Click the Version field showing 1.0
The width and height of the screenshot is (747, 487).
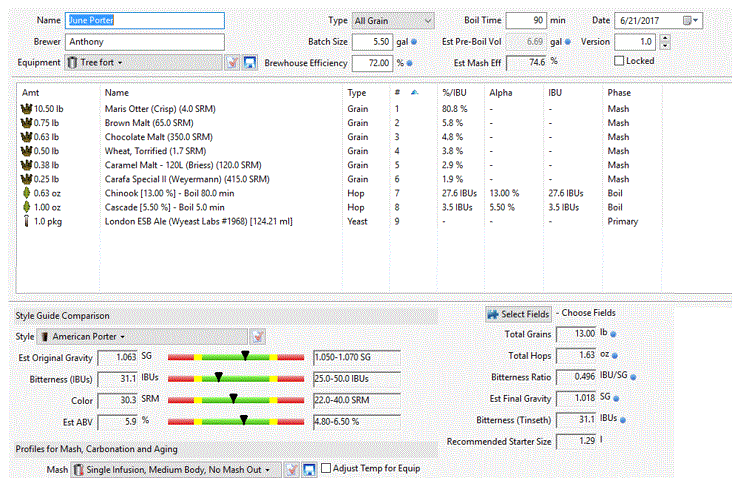(x=635, y=42)
